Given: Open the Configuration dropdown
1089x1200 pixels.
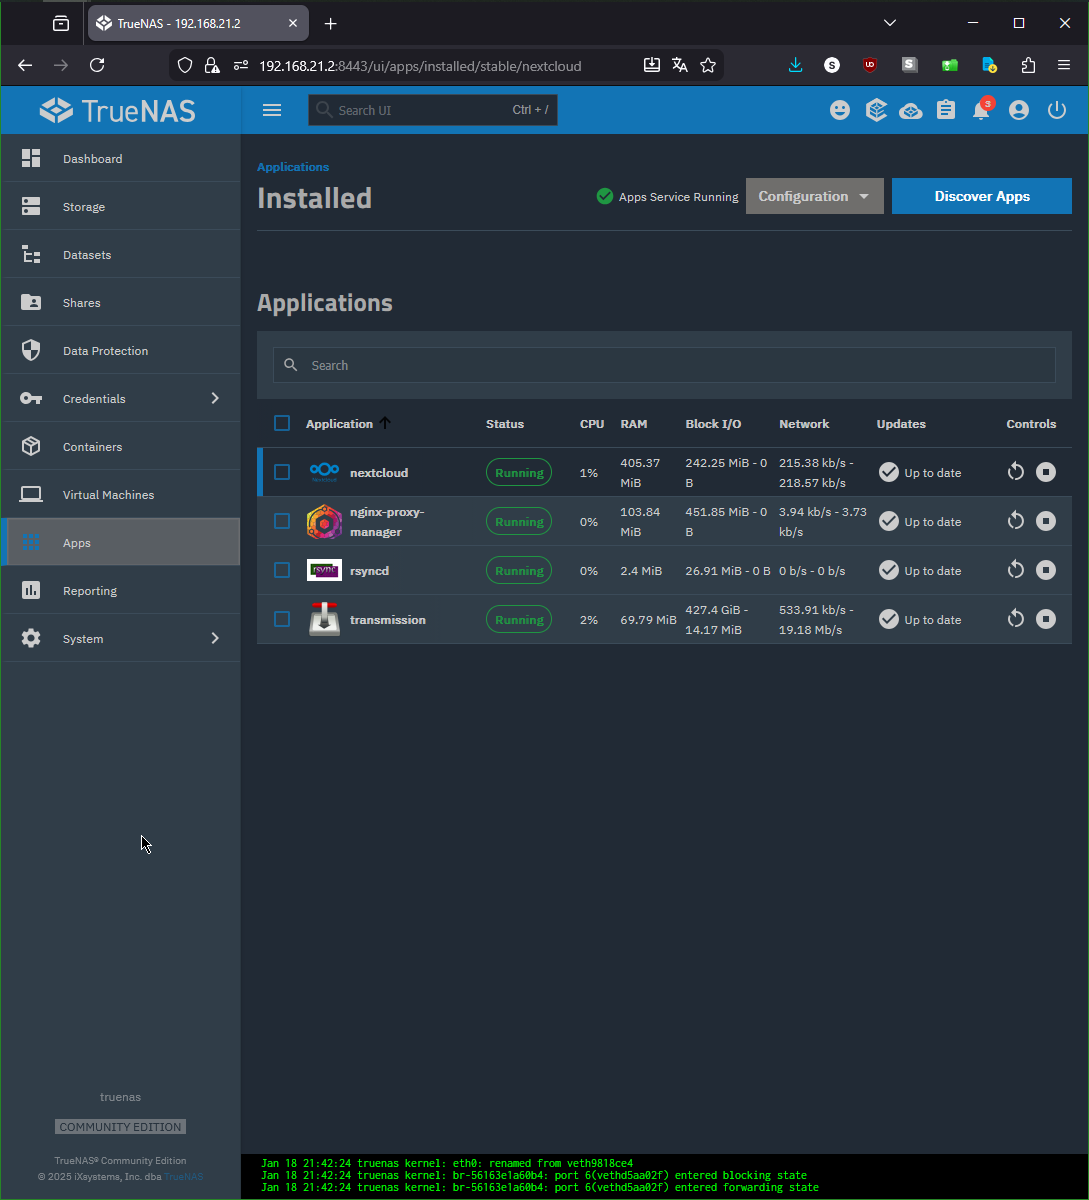Looking at the screenshot, I should pos(814,196).
